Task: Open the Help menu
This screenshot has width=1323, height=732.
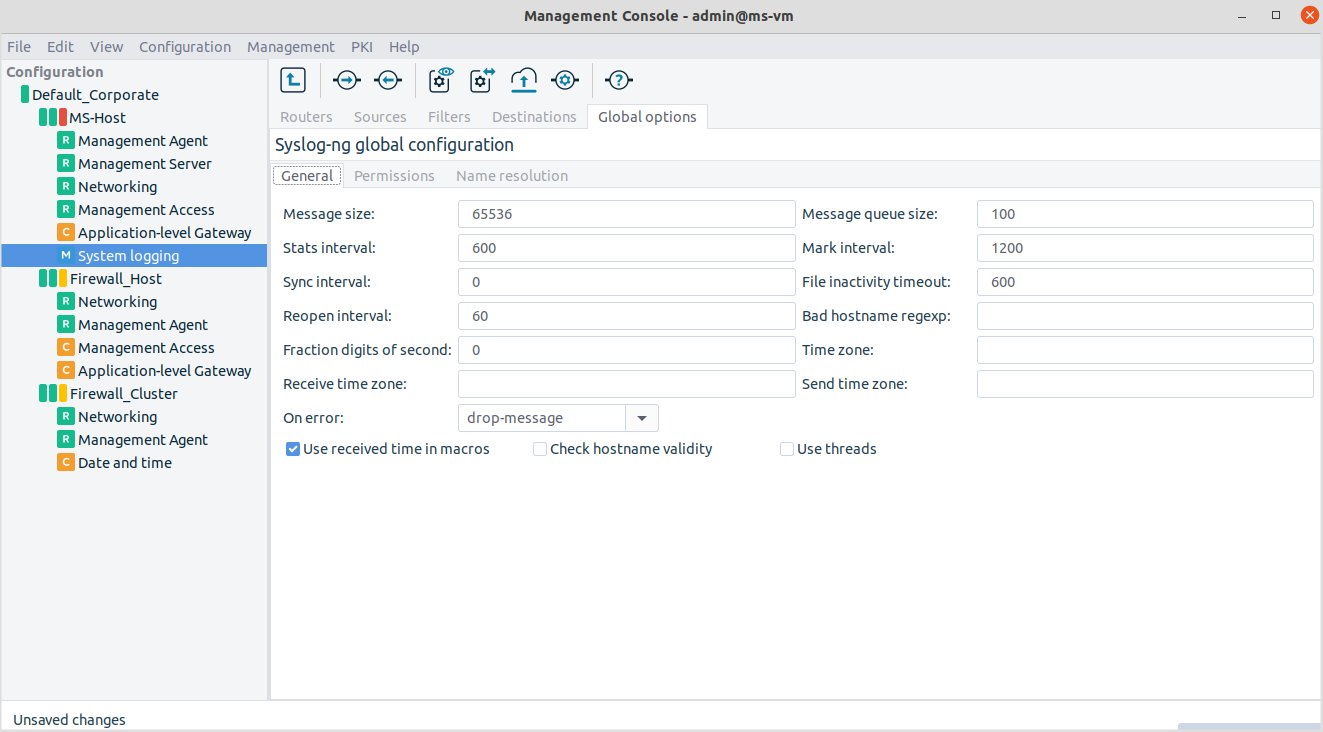Action: pos(404,46)
